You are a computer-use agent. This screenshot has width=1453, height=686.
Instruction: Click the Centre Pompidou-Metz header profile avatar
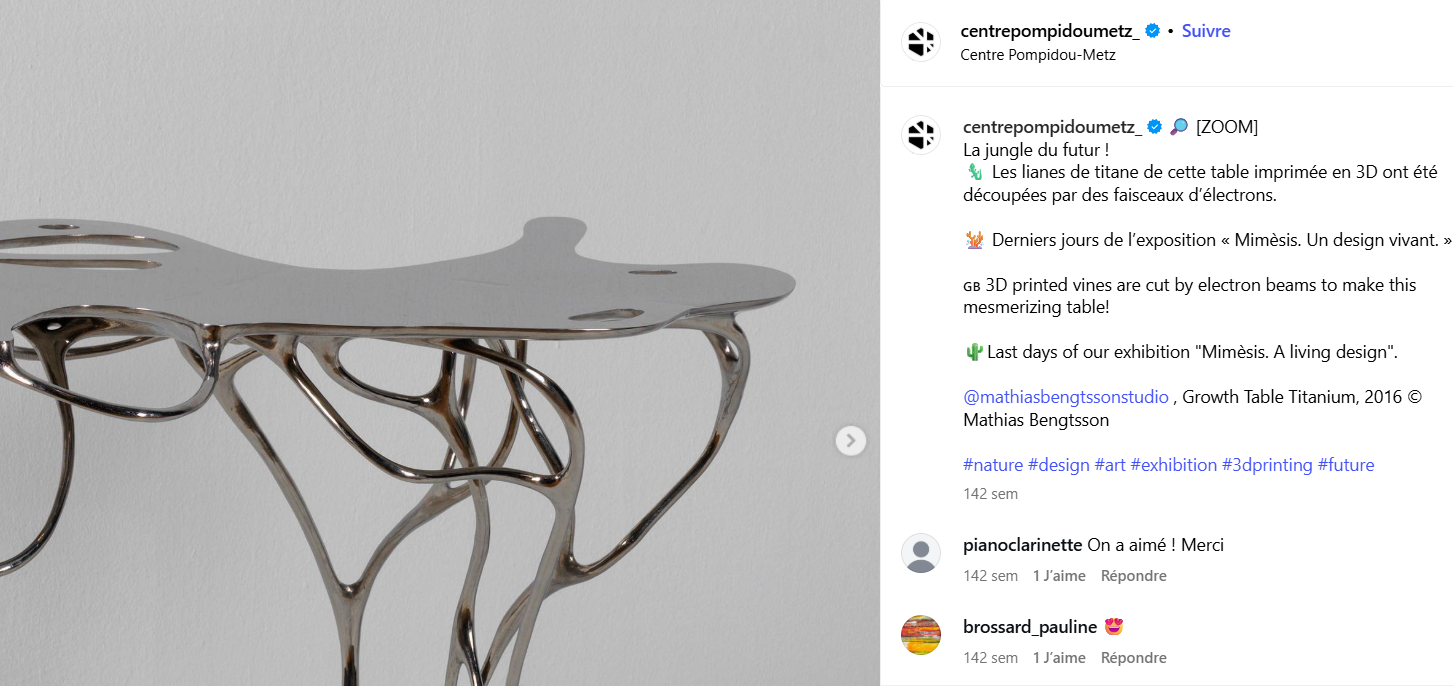[921, 42]
